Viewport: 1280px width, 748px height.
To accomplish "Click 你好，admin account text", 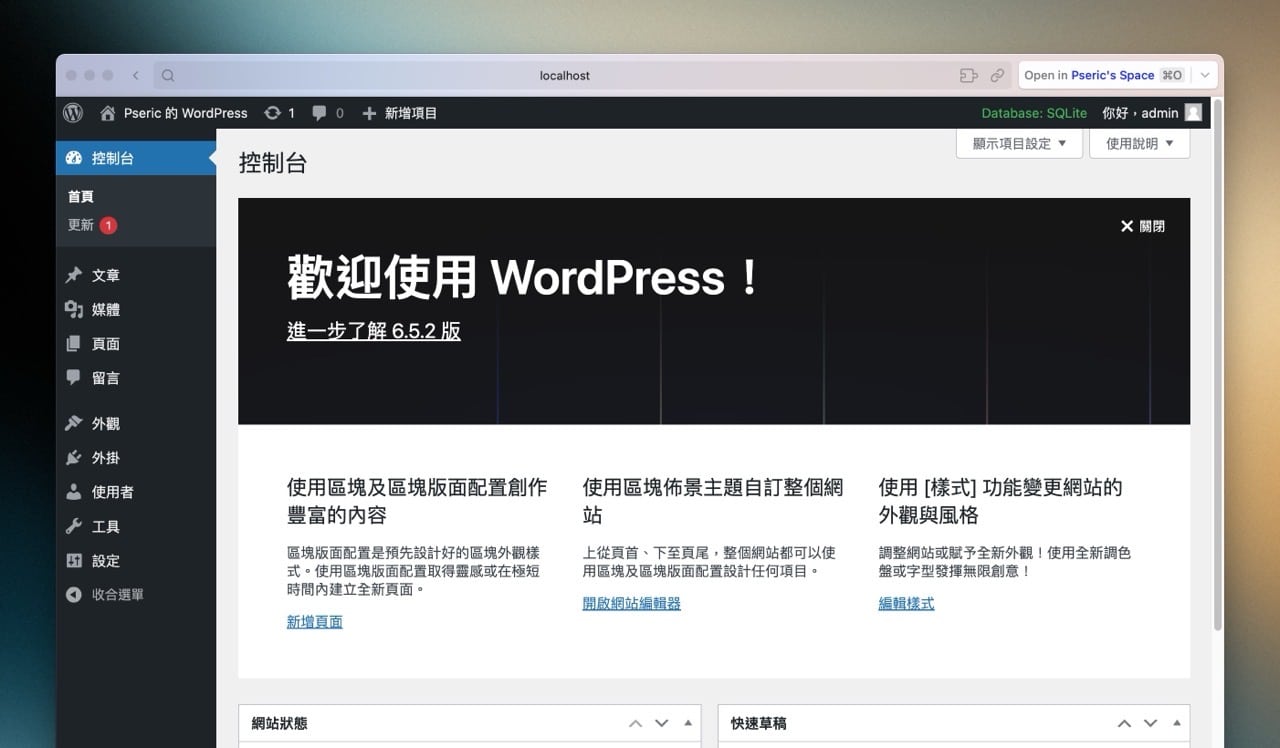I will click(1140, 113).
